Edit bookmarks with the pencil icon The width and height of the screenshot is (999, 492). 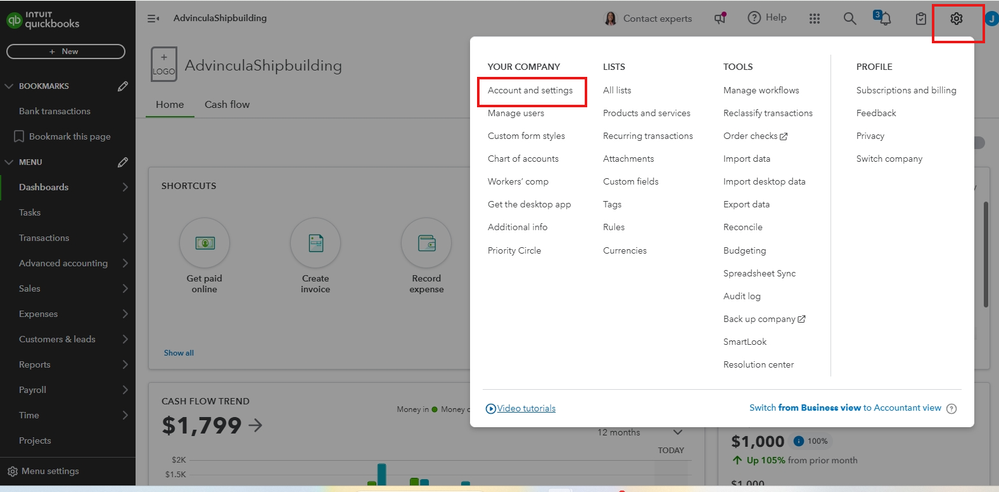(x=123, y=86)
